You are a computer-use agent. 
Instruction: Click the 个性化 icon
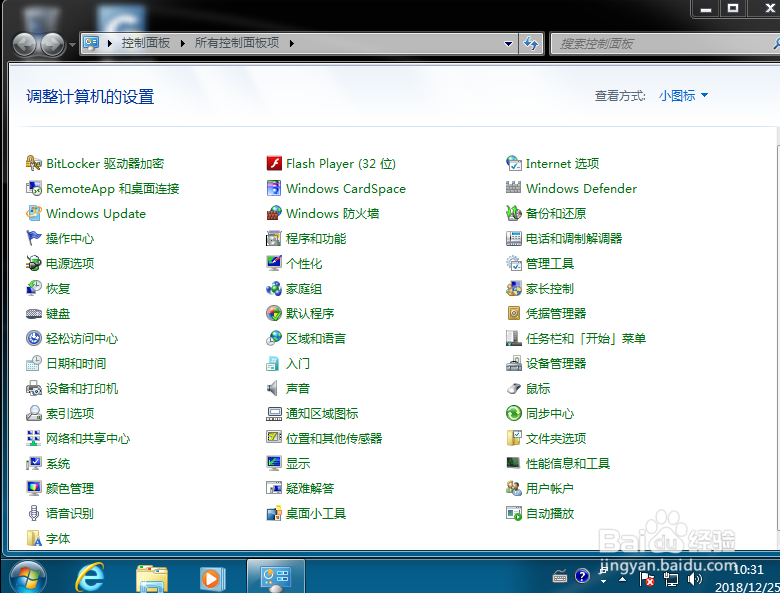(x=274, y=263)
